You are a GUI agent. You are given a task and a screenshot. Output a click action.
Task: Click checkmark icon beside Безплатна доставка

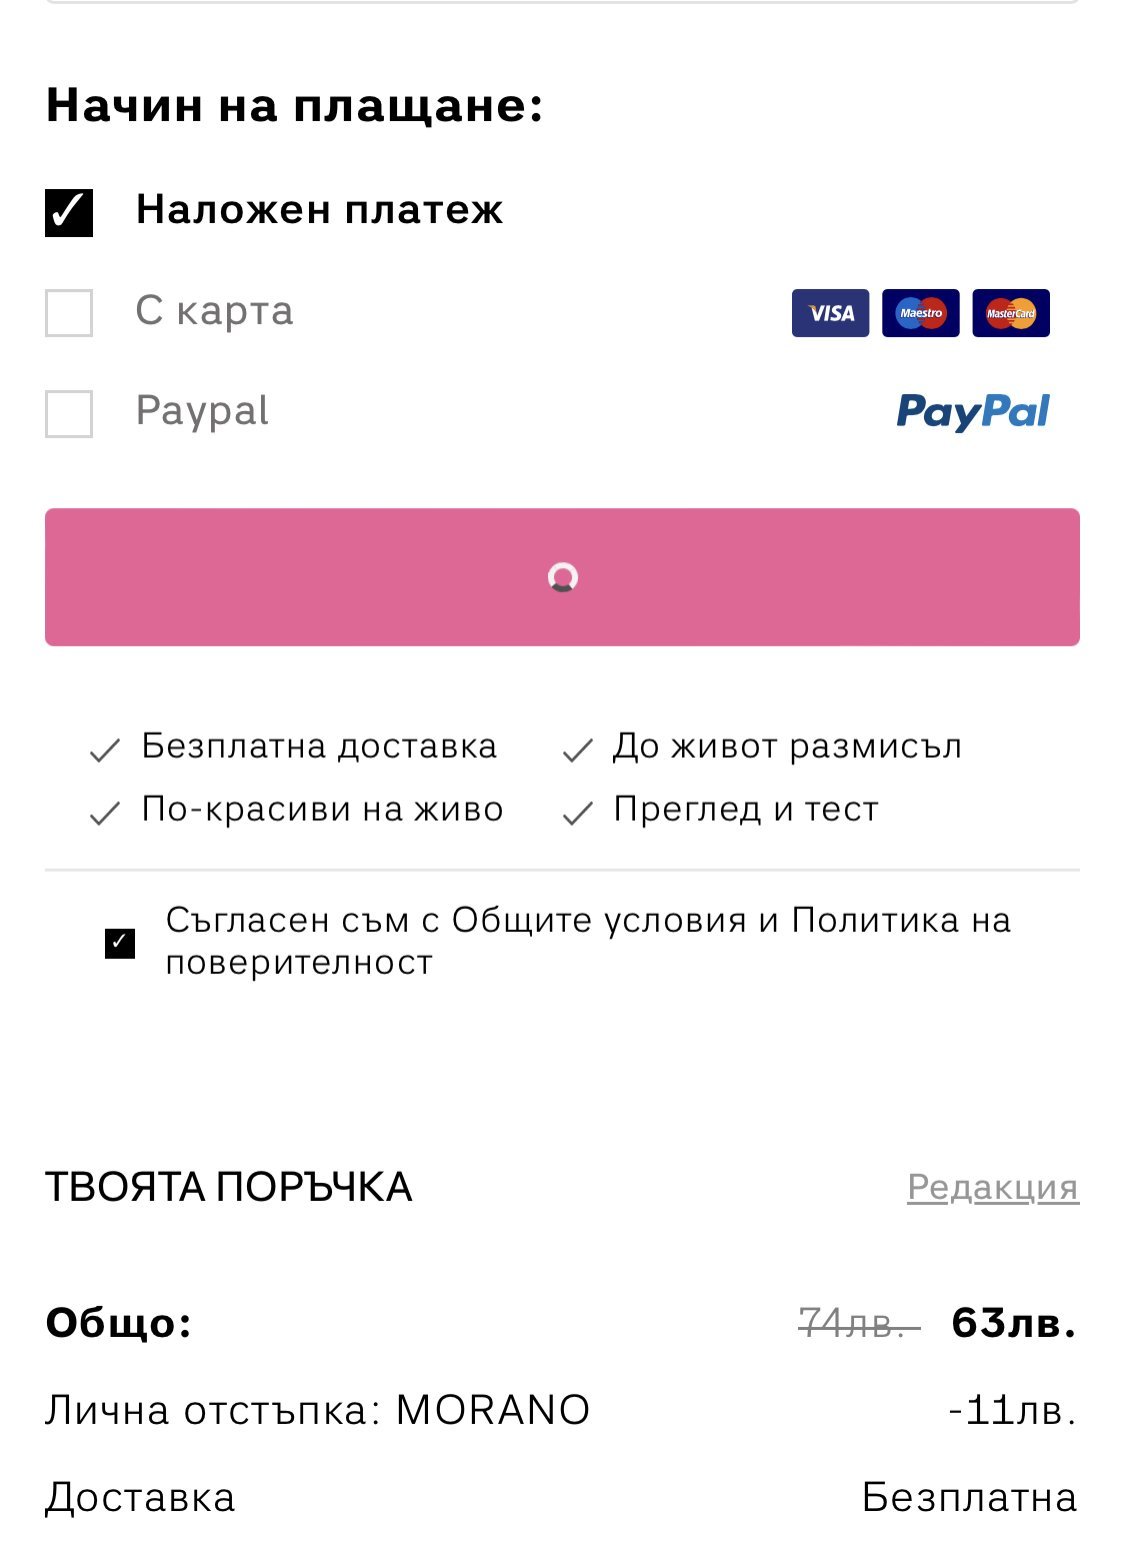pyautogui.click(x=105, y=750)
